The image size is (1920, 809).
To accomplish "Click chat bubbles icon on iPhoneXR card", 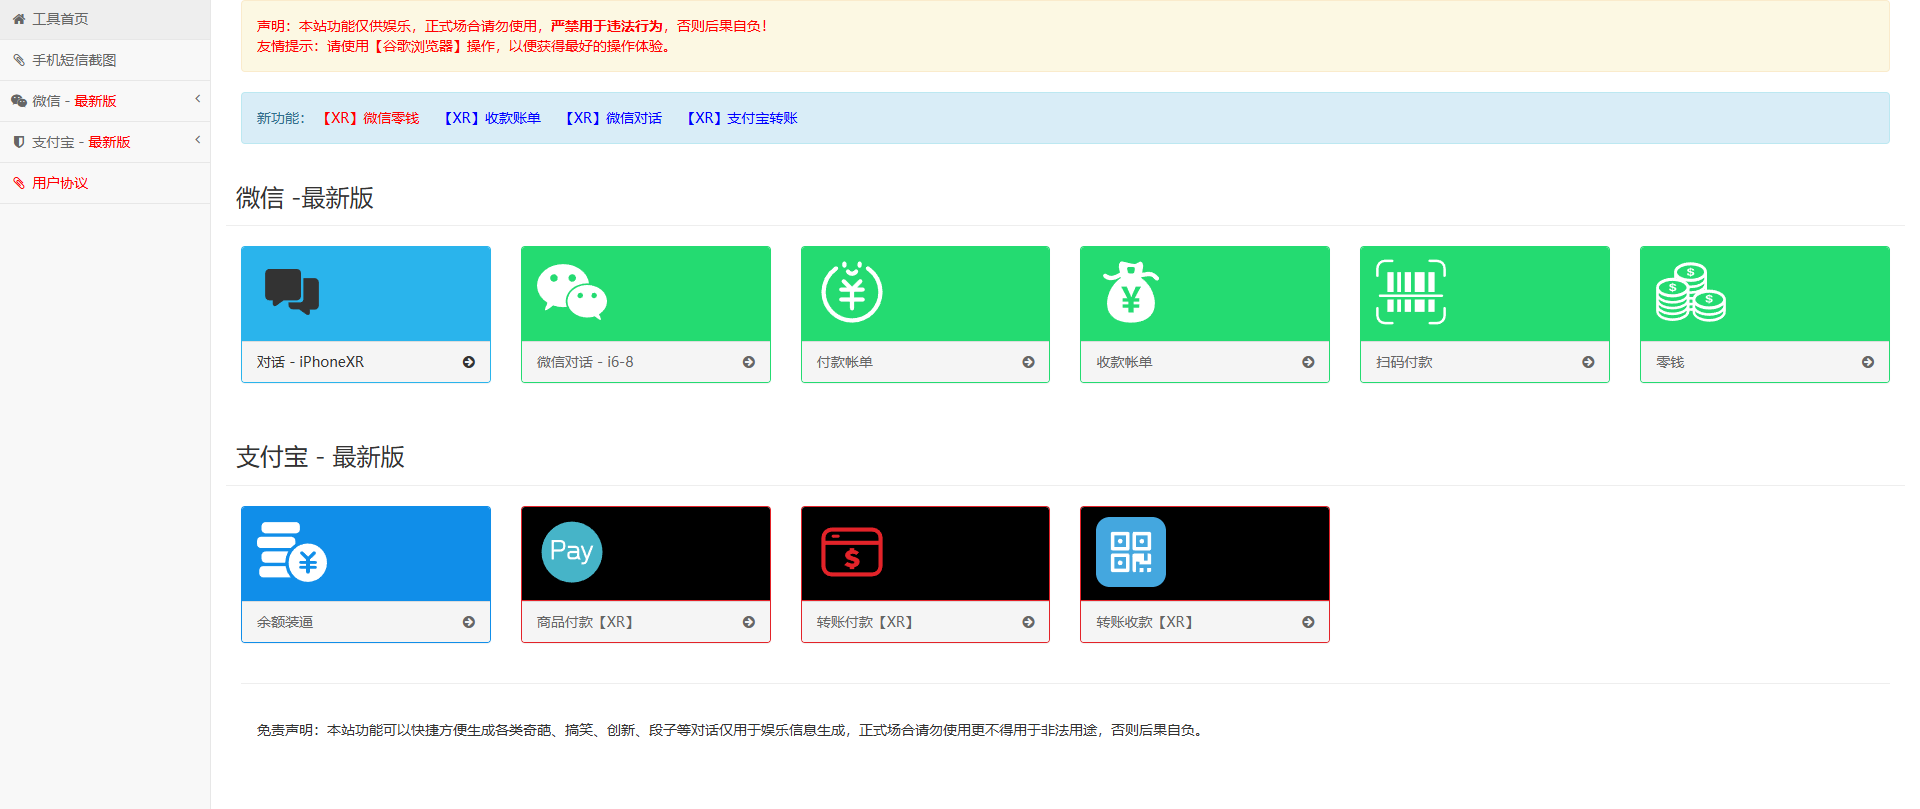I will pos(292,292).
